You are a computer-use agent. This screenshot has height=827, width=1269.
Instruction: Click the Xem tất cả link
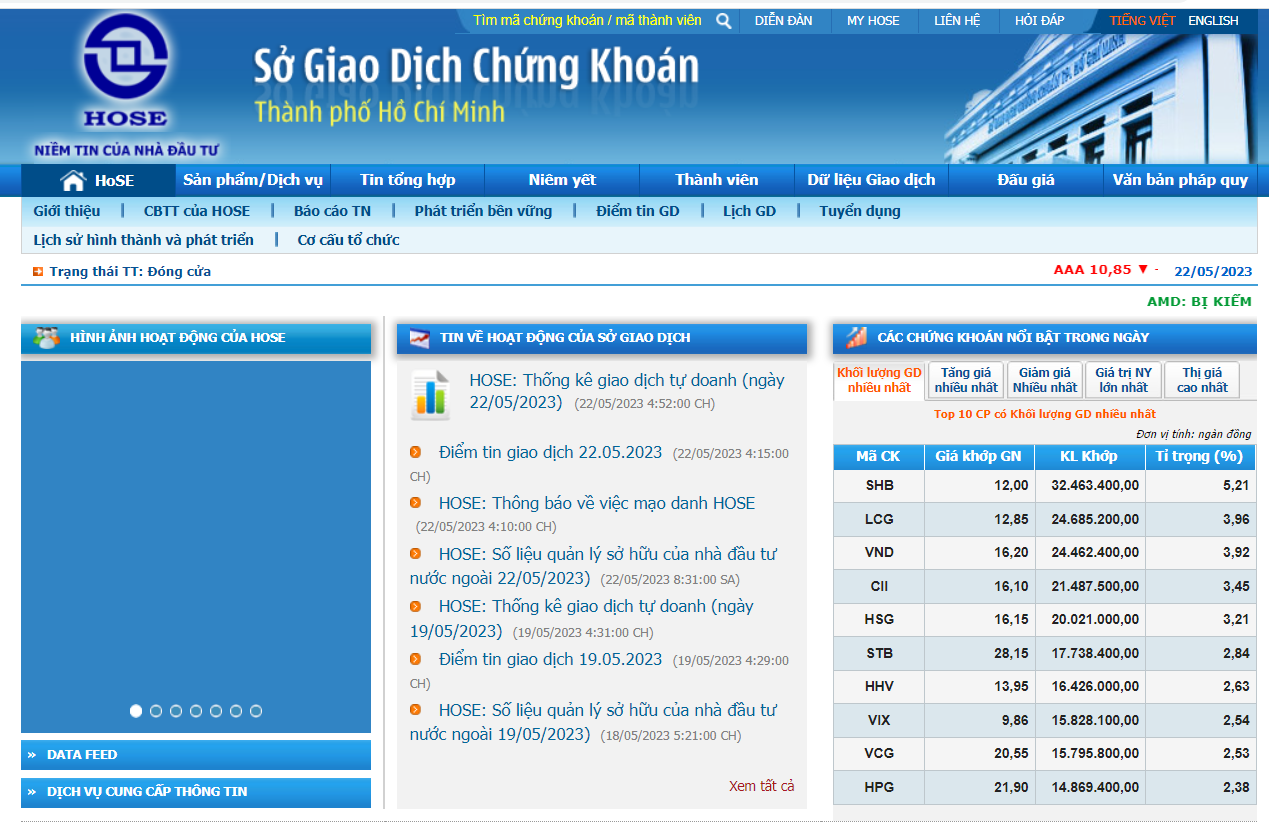coord(762,786)
